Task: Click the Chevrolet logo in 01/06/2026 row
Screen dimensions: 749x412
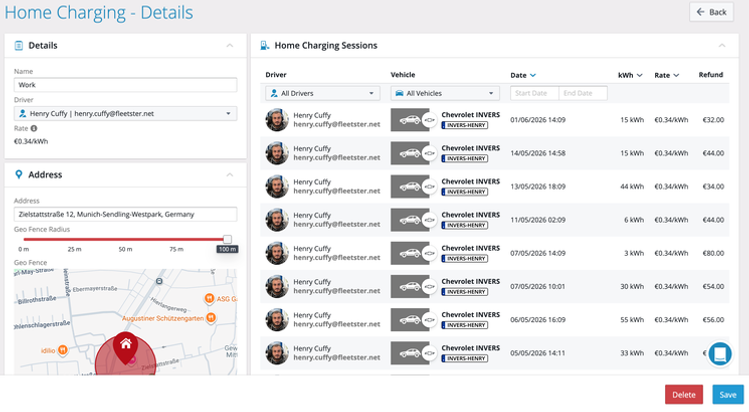Action: 430,120
